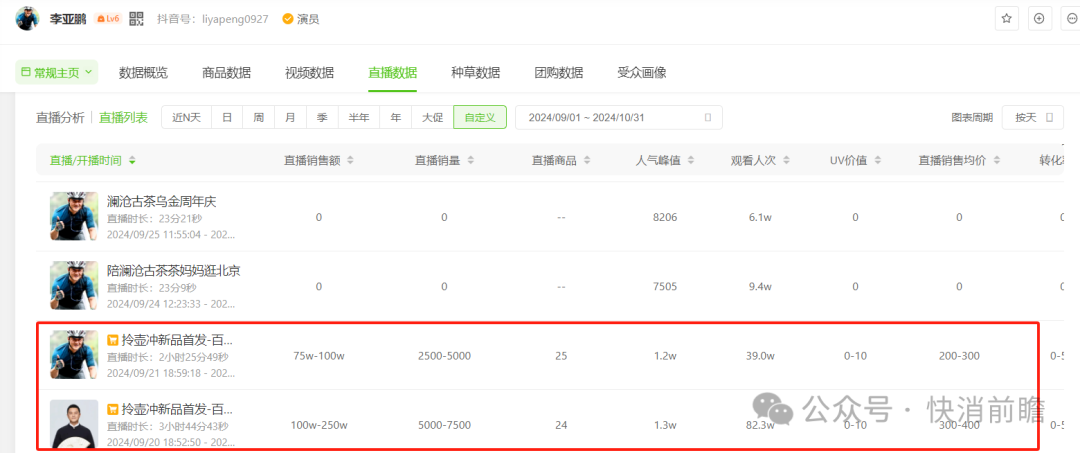Select the 月 period option
The image size is (1080, 453).
coord(290,118)
